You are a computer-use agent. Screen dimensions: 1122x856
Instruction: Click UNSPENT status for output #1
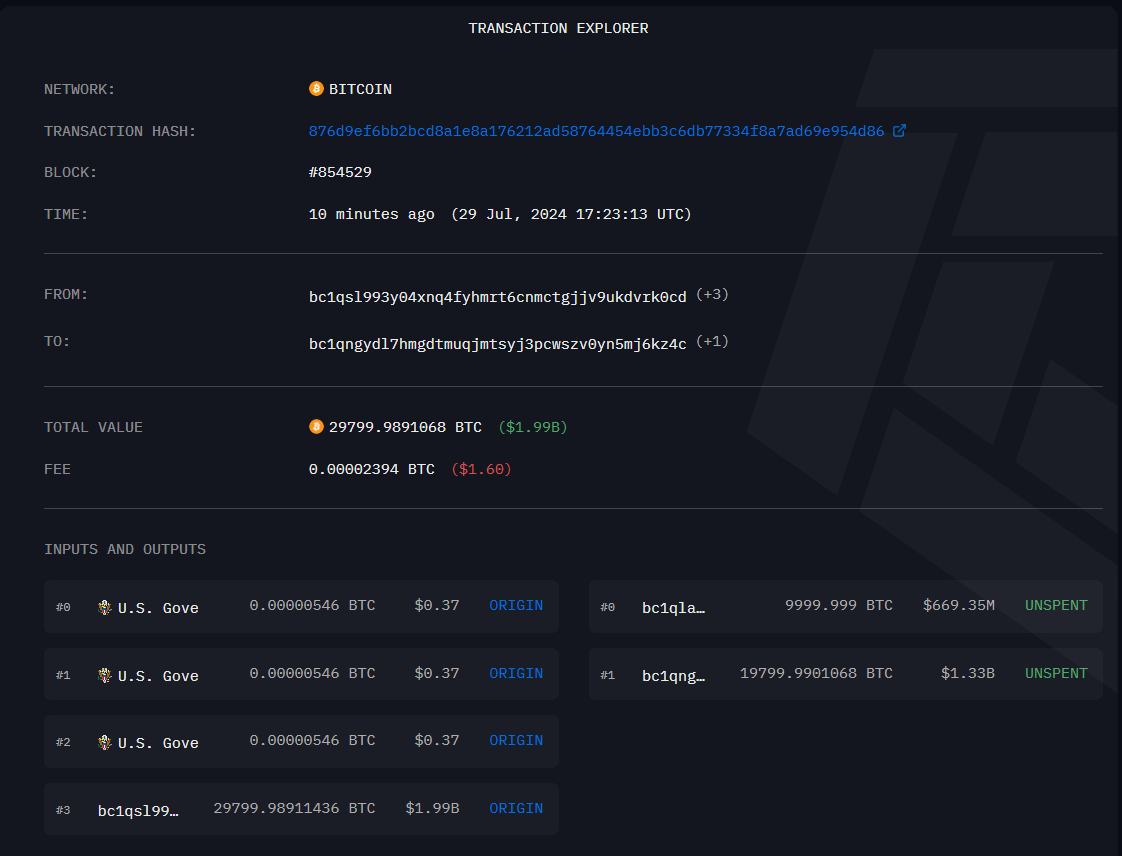1056,673
